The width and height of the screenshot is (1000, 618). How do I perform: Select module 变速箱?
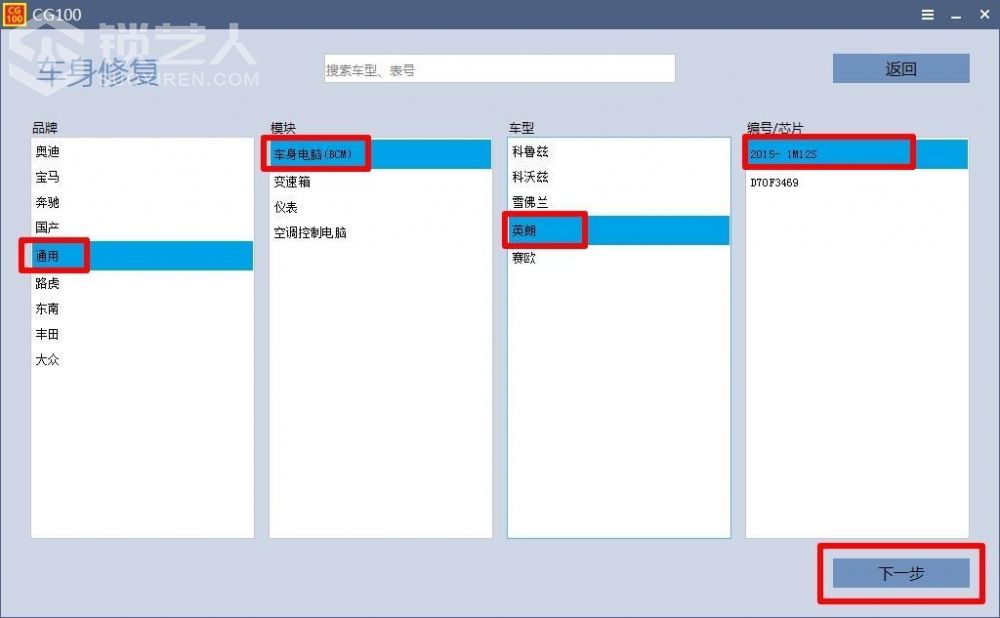(381, 182)
